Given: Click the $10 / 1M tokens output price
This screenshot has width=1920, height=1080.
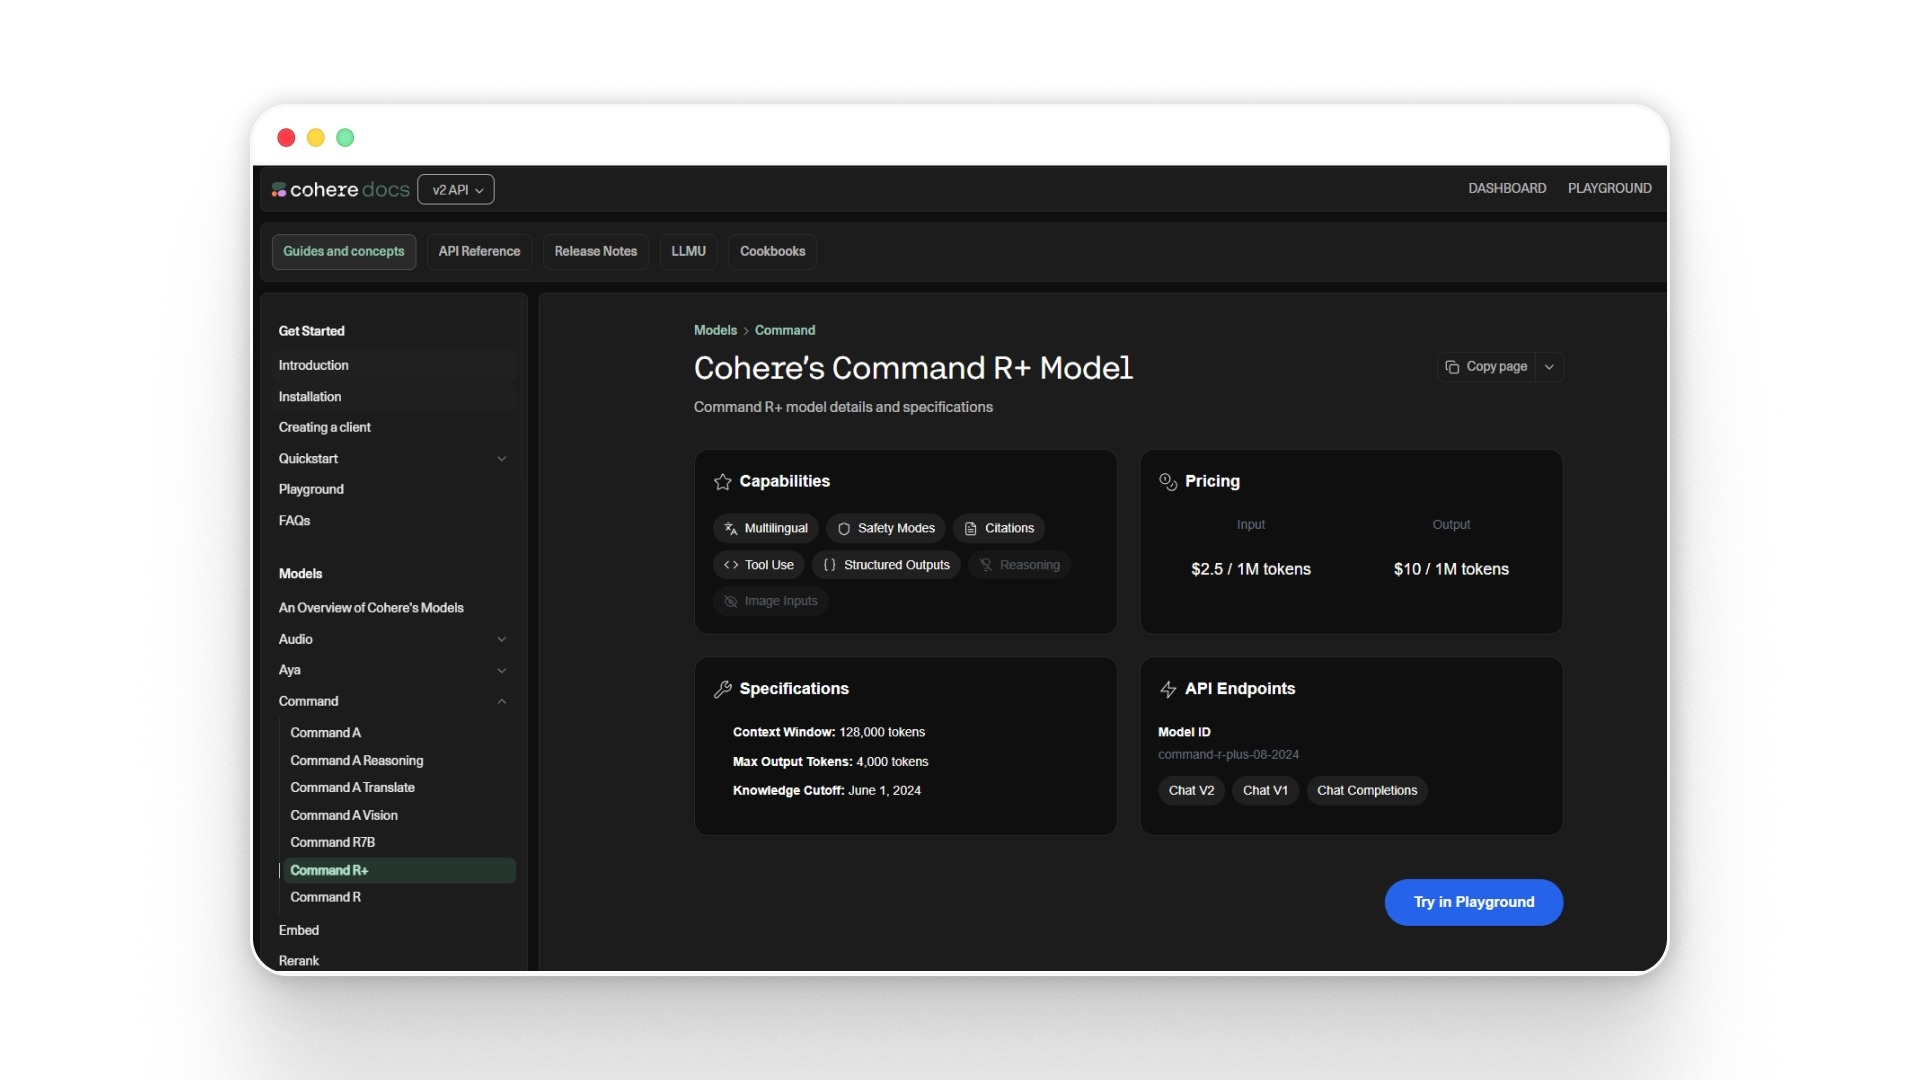Looking at the screenshot, I should pyautogui.click(x=1451, y=569).
